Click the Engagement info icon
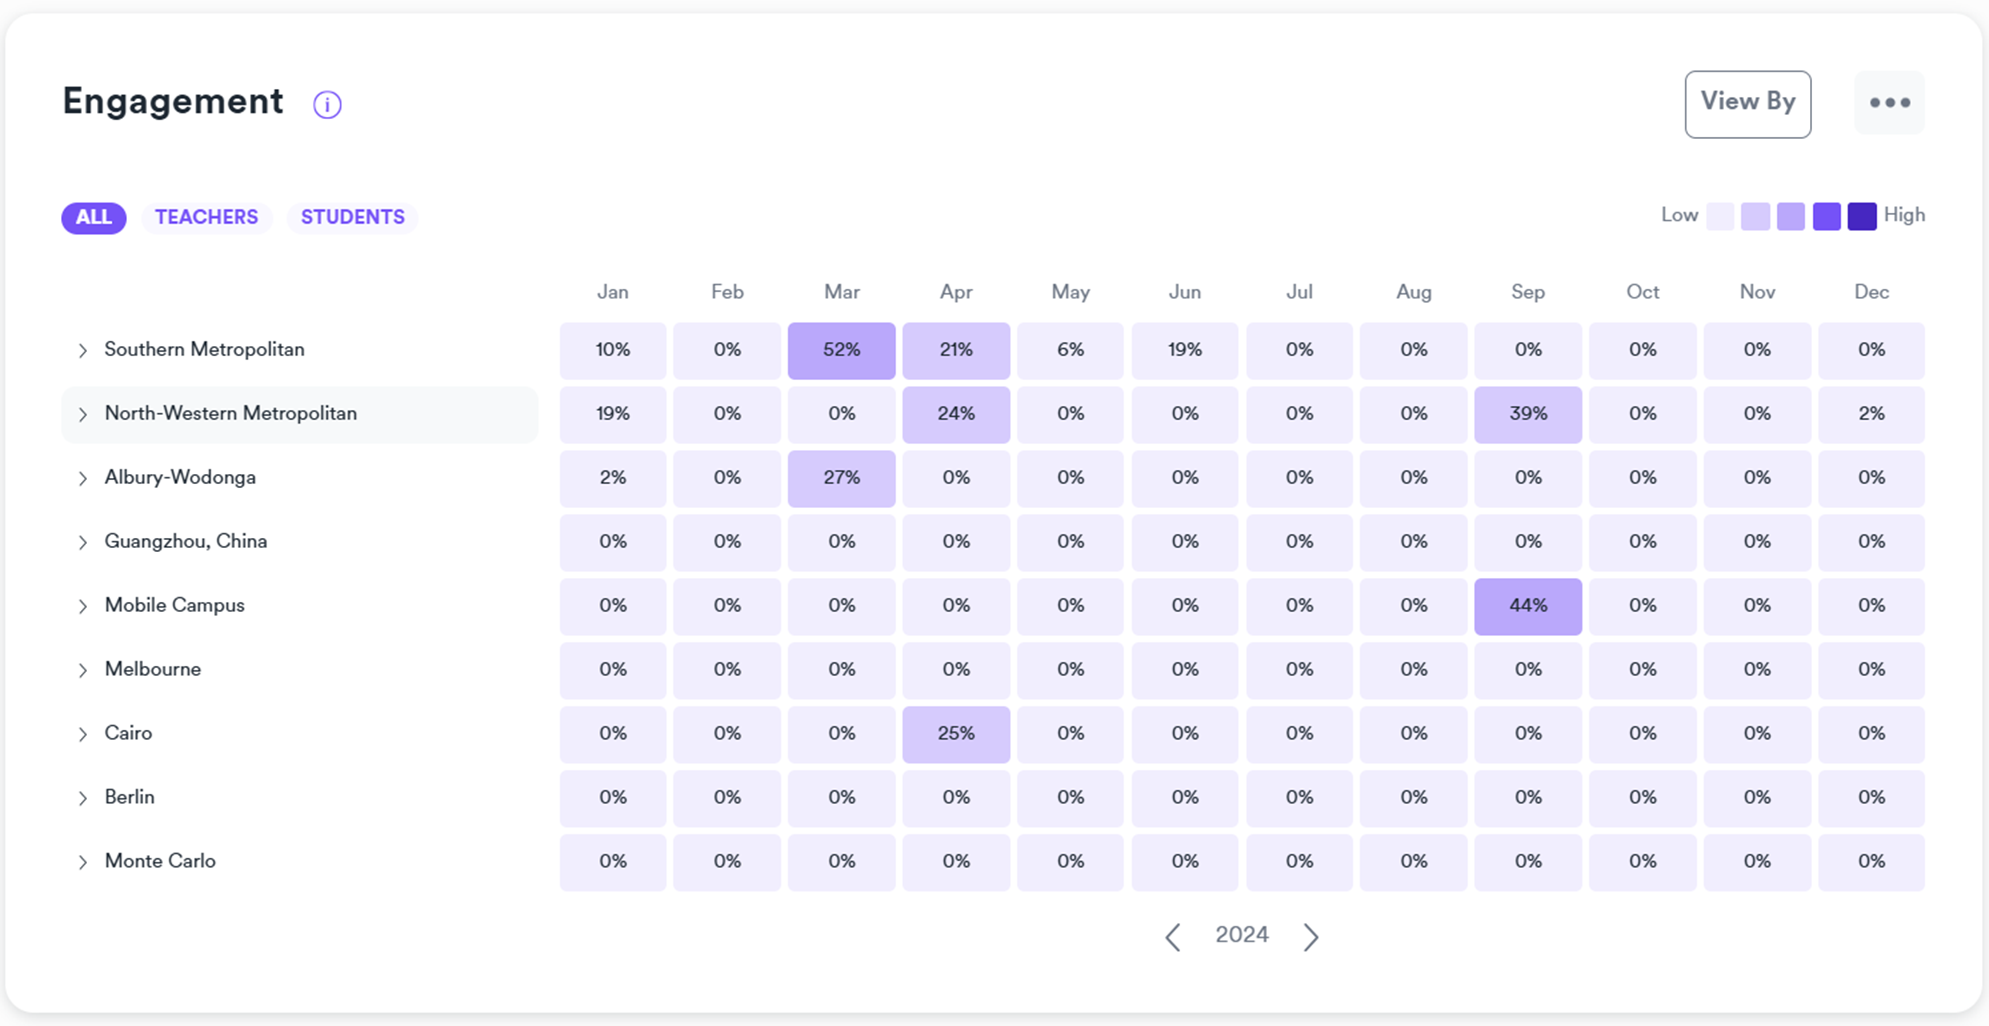This screenshot has width=1989, height=1026. pos(327,104)
